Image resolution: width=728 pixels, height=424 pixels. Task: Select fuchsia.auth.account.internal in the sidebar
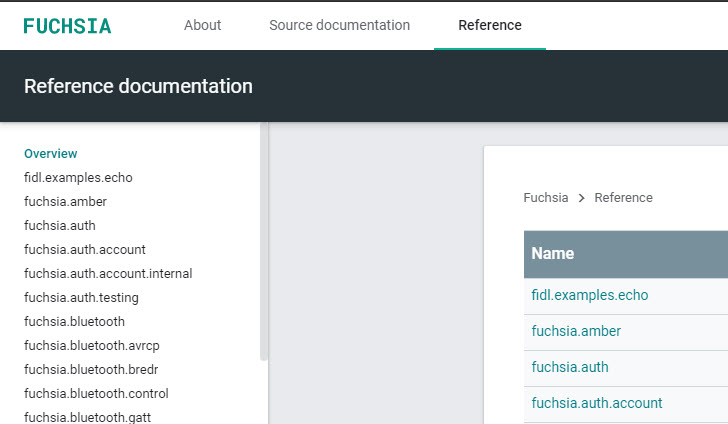(x=108, y=274)
